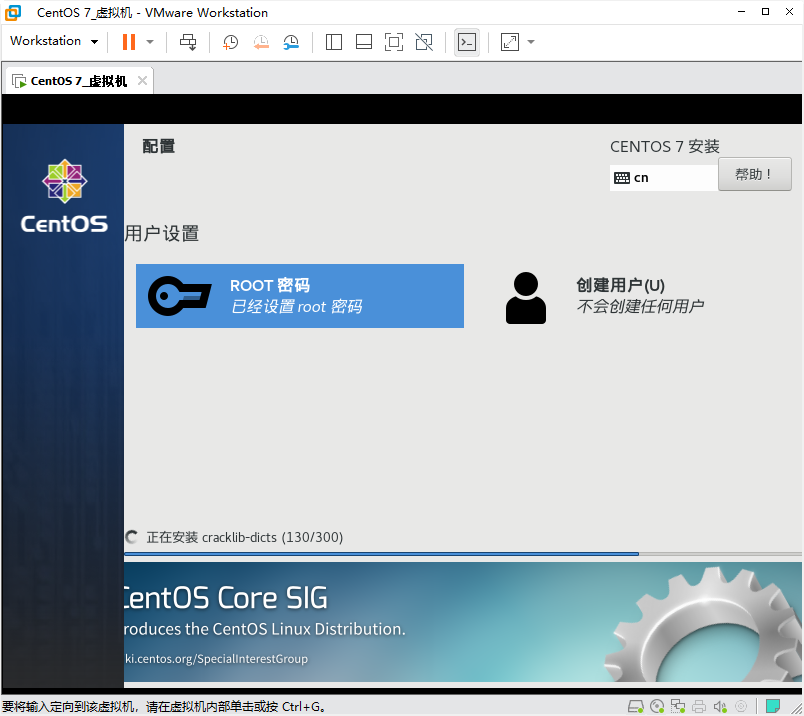Click the hard disk status icon
Image resolution: width=804 pixels, height=716 pixels.
pos(636,707)
